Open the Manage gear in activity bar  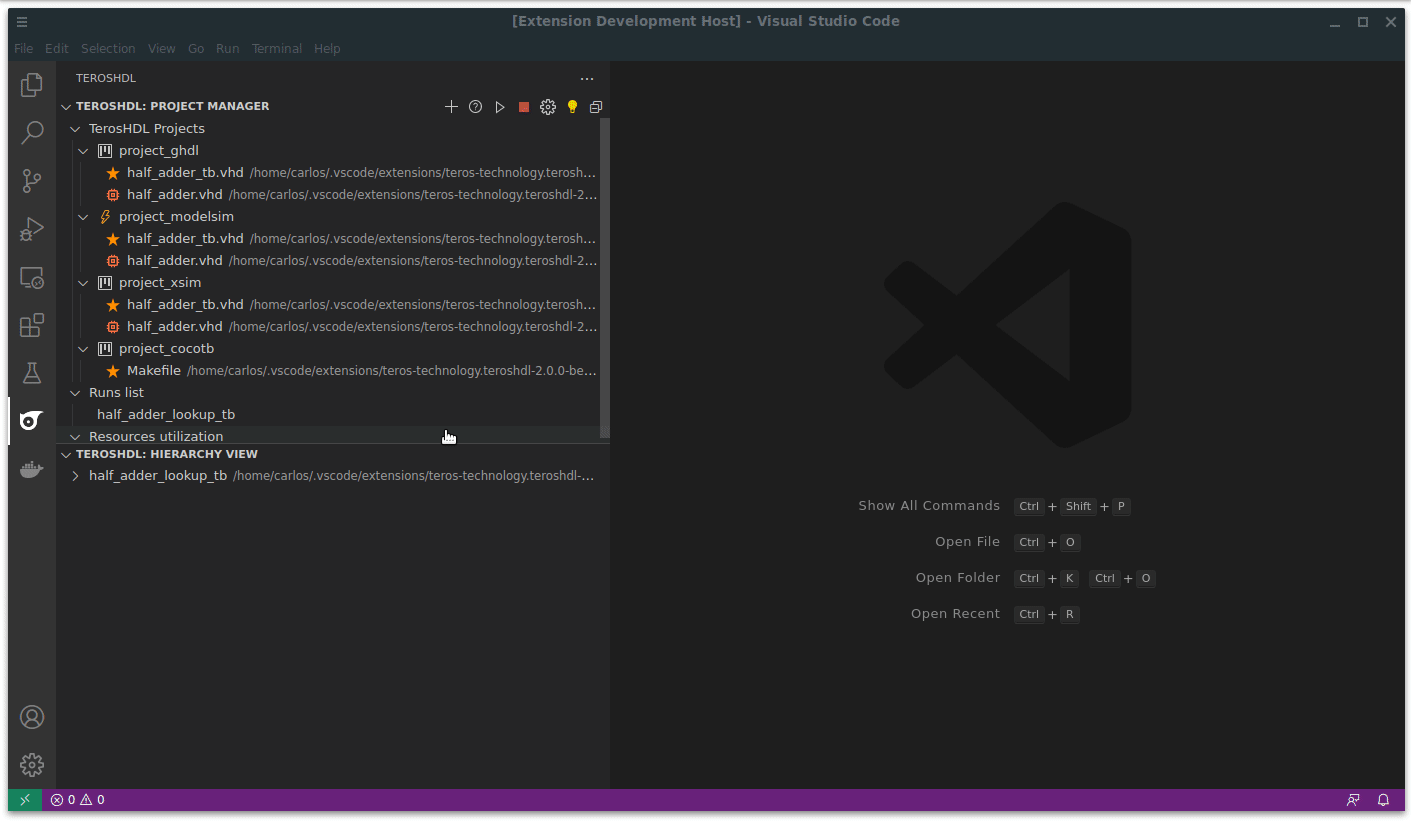(x=32, y=765)
